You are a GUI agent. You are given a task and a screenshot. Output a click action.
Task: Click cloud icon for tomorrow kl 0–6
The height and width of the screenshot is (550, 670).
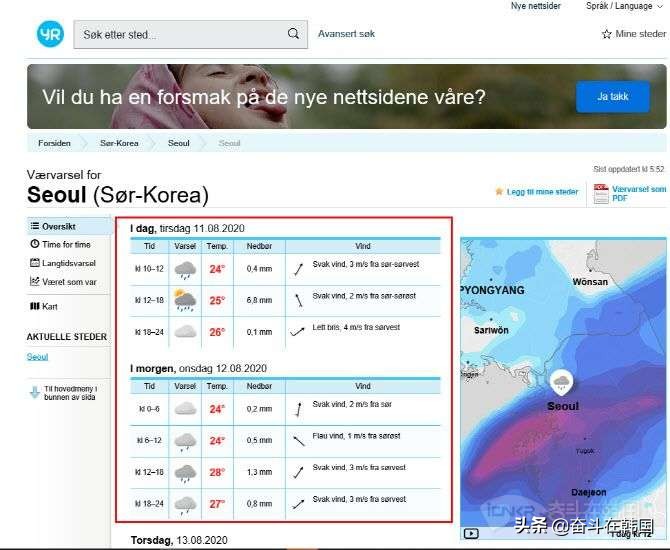(185, 409)
